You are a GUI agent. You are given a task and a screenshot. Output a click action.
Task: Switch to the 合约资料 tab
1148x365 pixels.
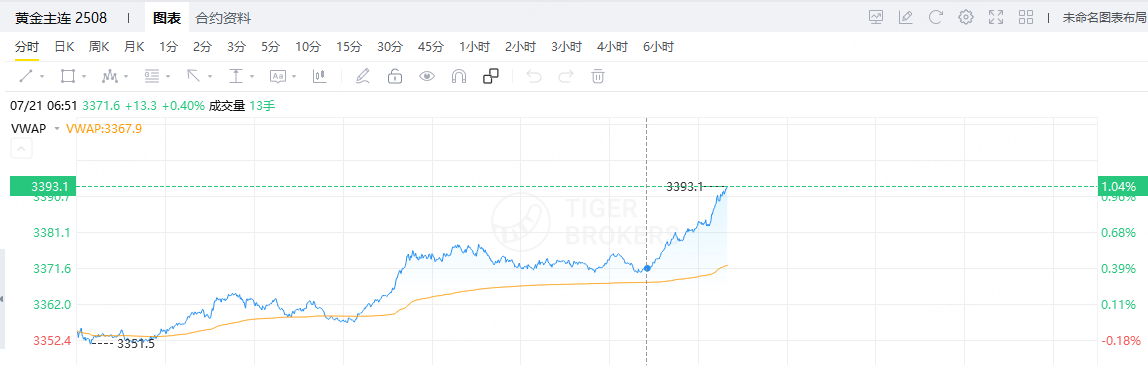(x=223, y=18)
